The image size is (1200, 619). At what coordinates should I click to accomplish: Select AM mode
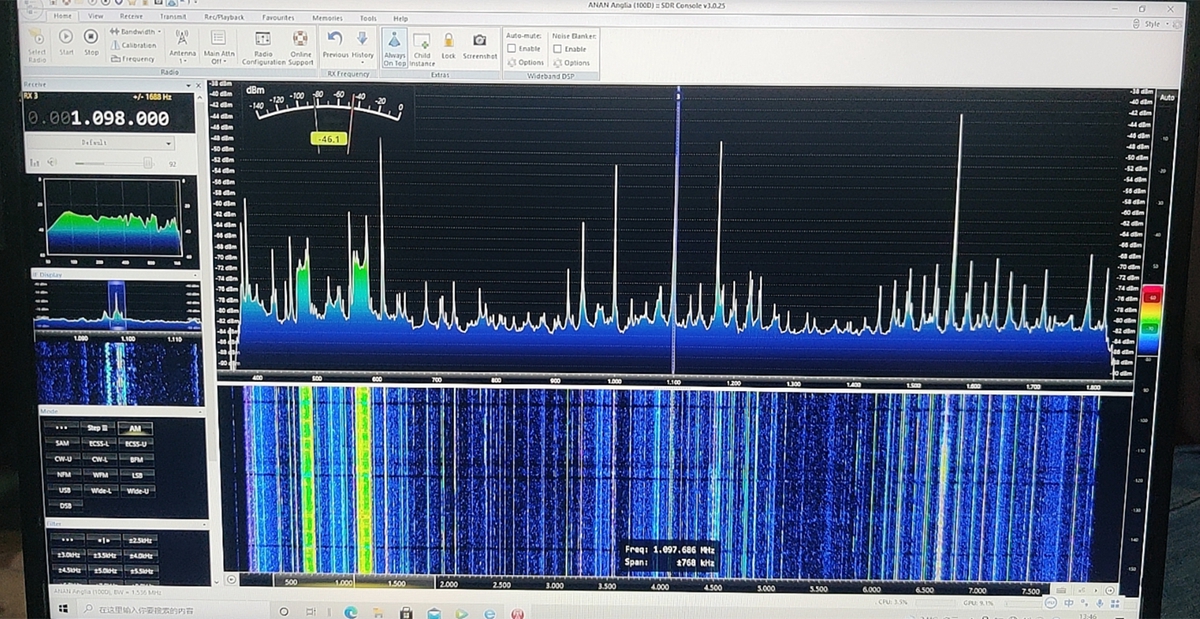(x=135, y=428)
